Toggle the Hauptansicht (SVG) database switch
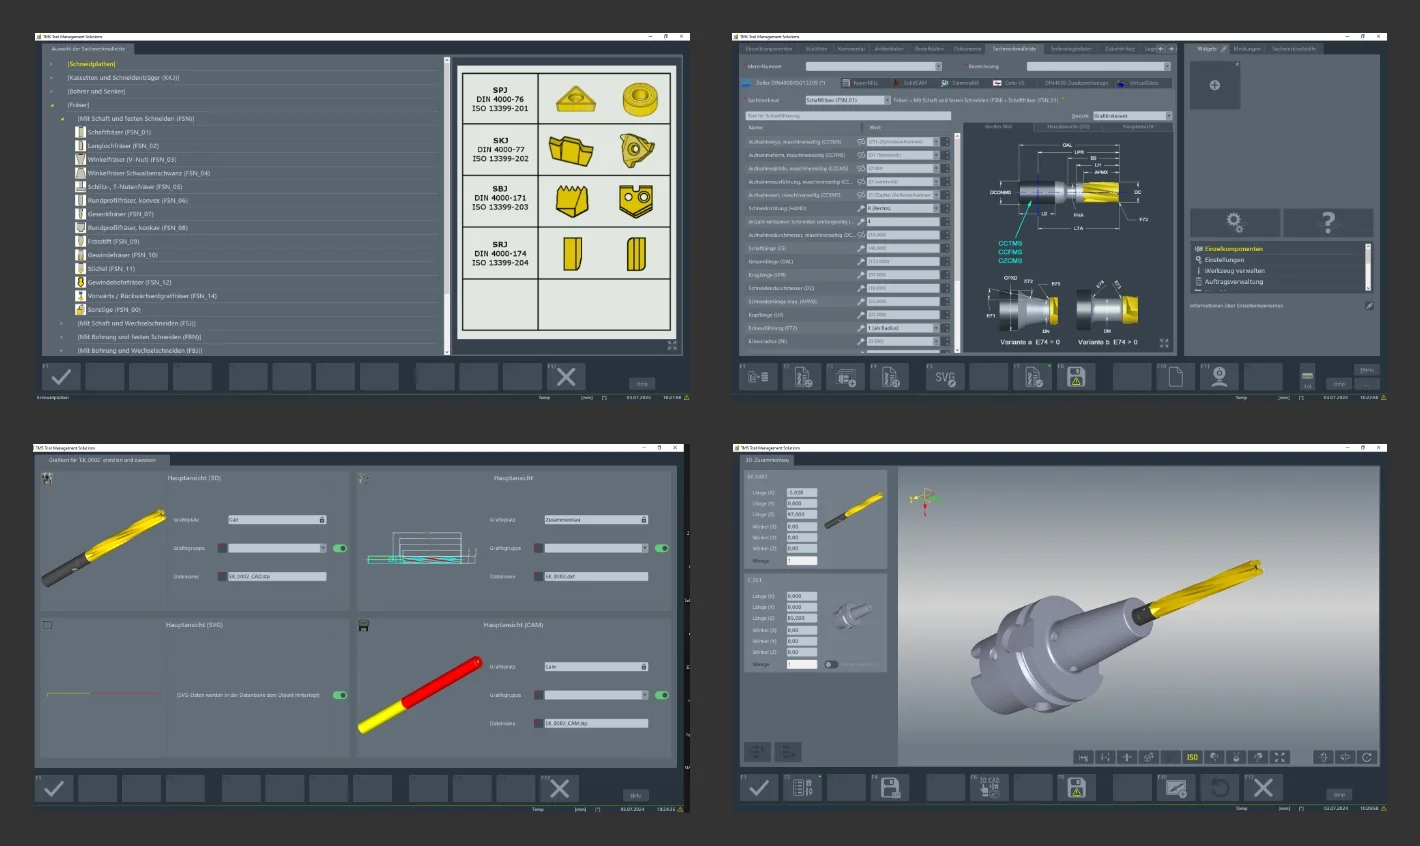 [340, 695]
